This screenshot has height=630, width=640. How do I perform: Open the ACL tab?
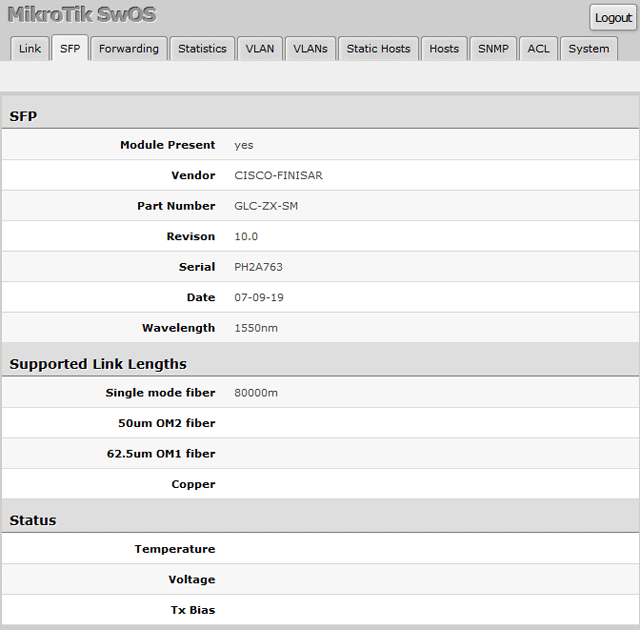(538, 49)
